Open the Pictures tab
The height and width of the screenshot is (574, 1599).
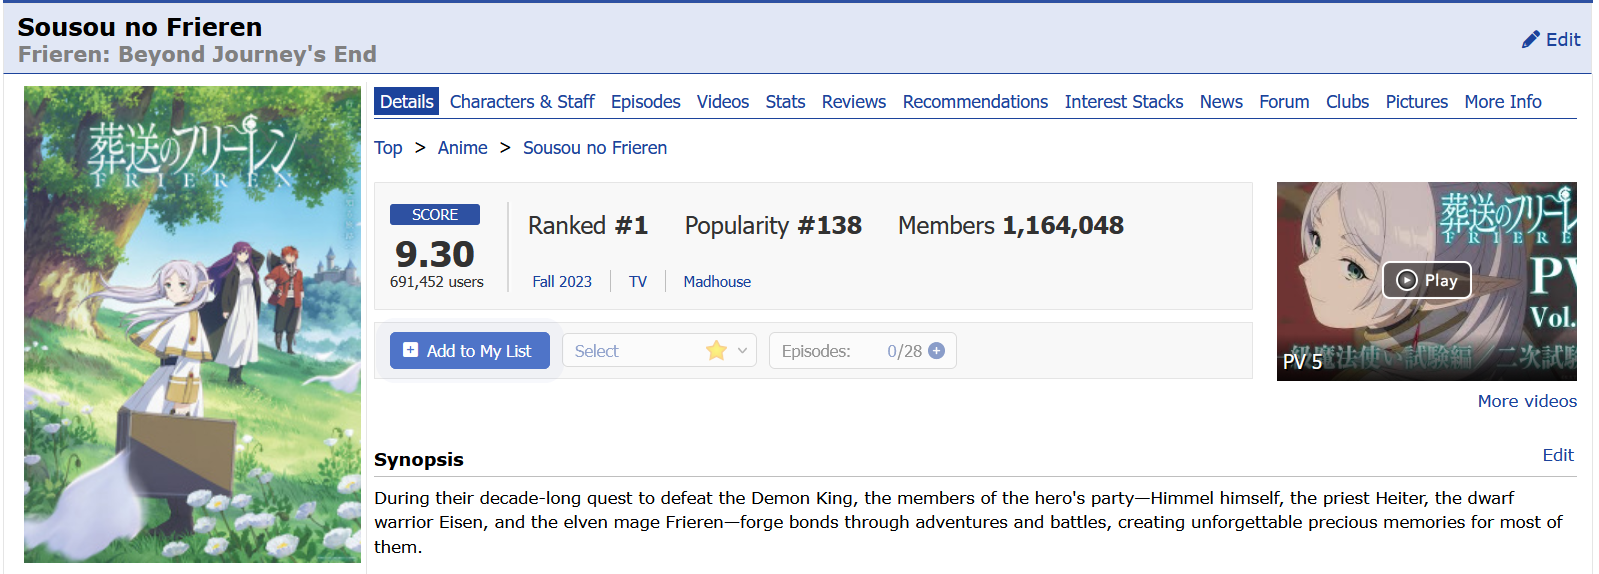1416,102
